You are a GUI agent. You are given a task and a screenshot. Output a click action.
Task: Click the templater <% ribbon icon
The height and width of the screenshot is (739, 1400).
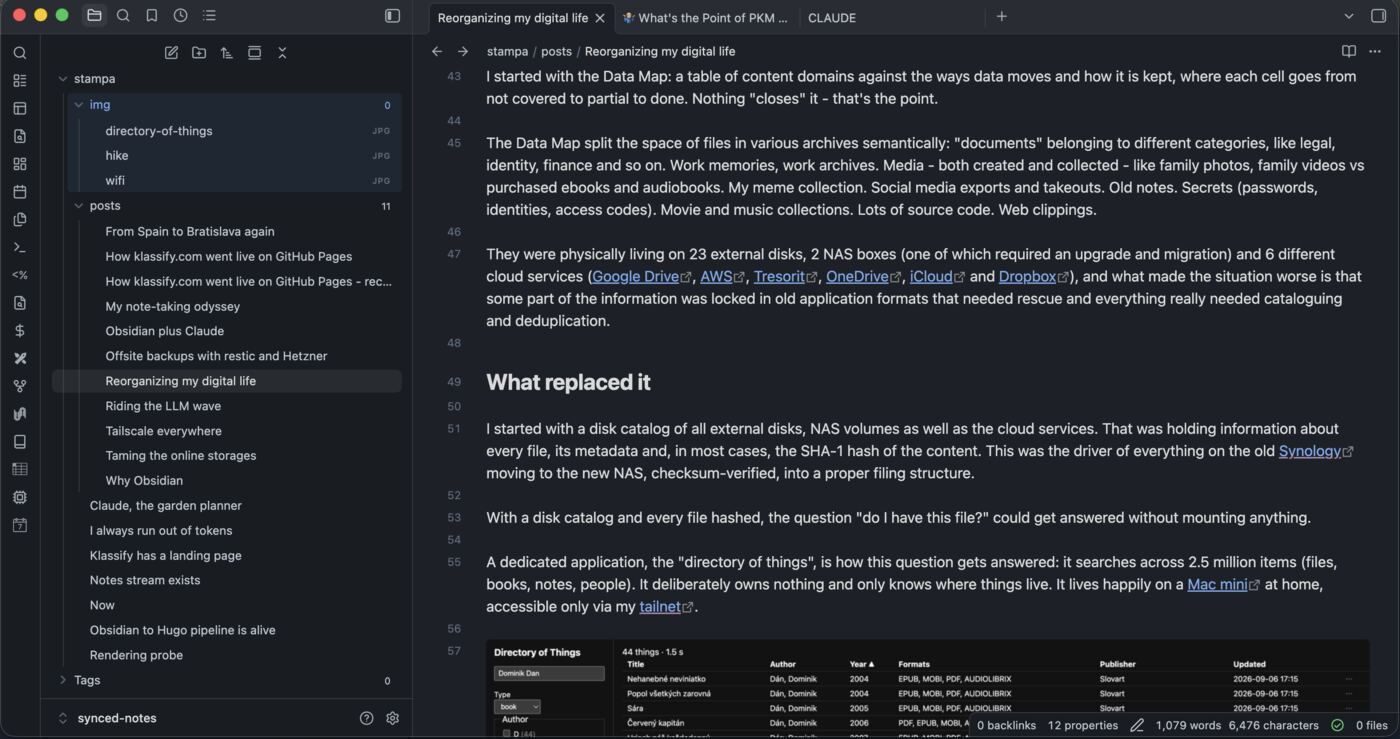(x=20, y=275)
